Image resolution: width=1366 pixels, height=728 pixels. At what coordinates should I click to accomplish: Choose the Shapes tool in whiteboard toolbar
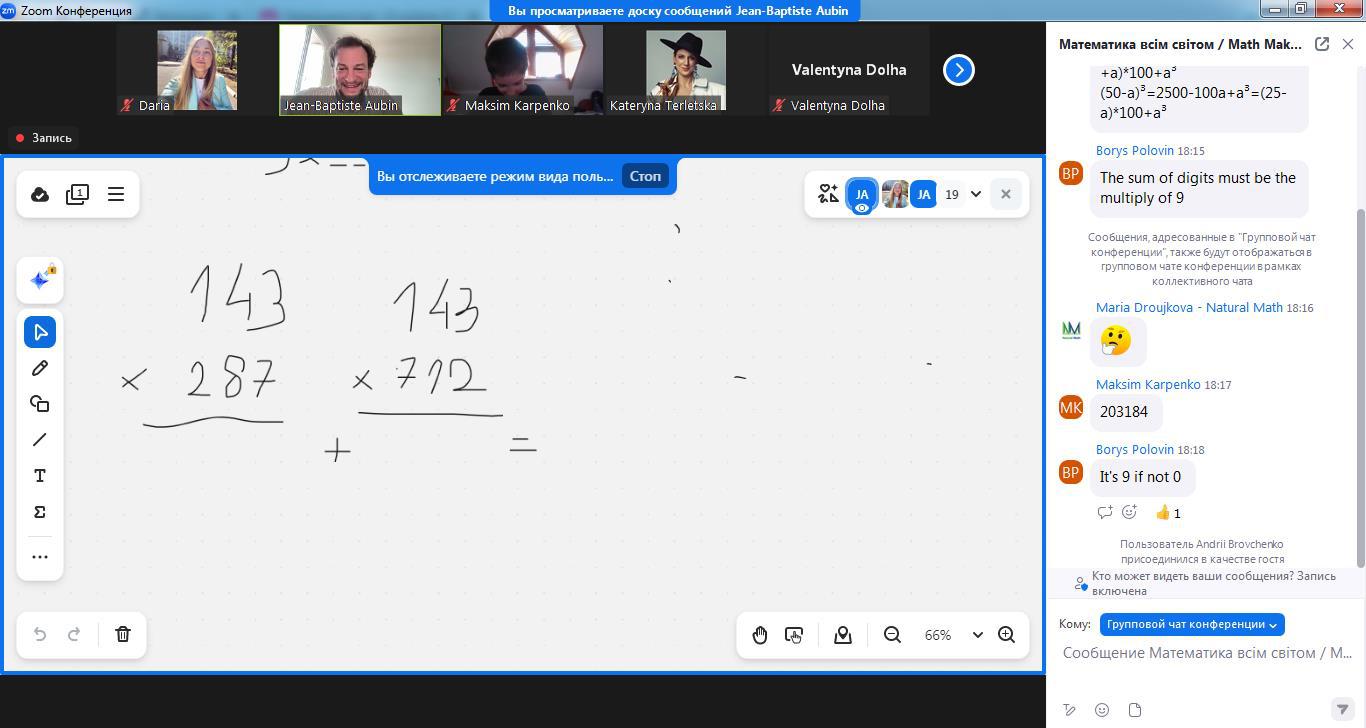(x=40, y=404)
